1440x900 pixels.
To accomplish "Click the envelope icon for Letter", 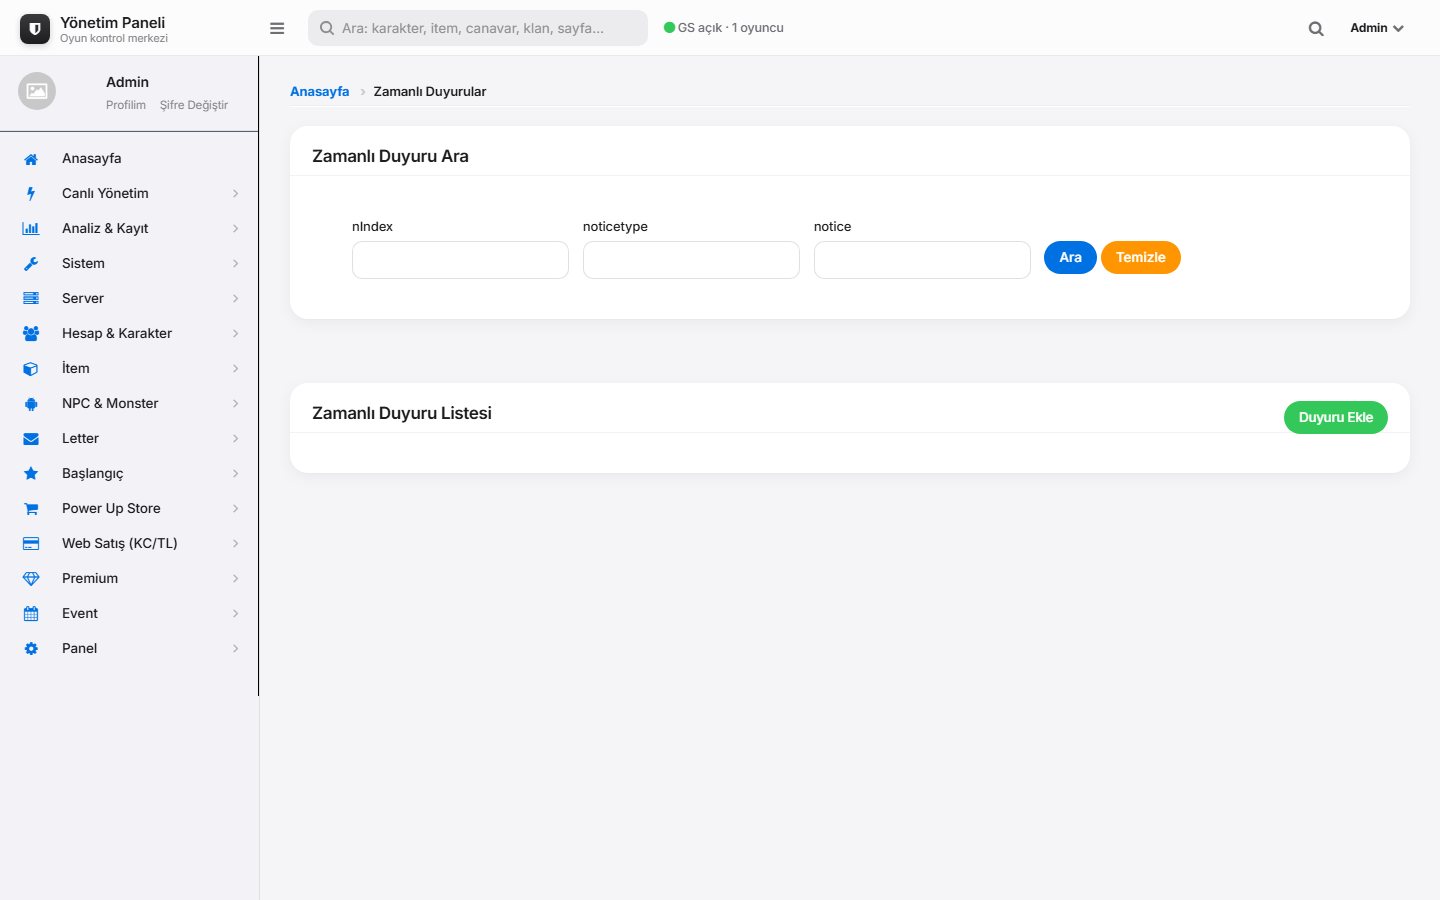I will [x=31, y=439].
